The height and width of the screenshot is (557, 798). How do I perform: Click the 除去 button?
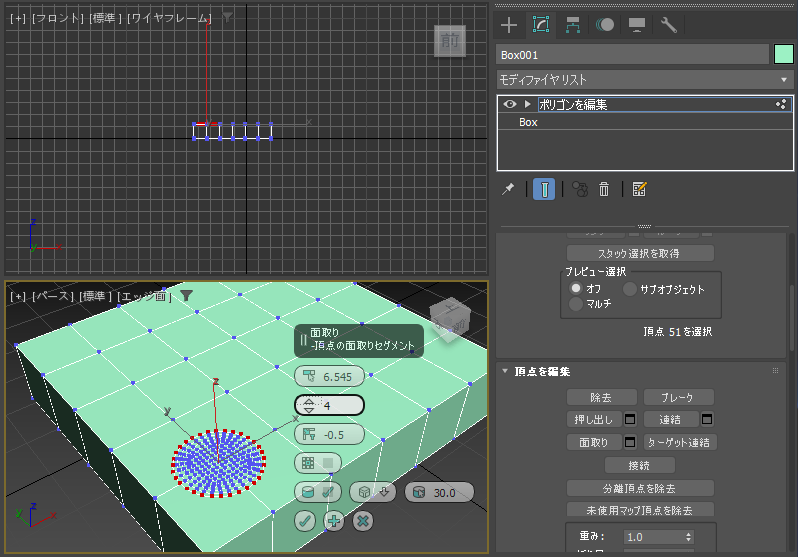click(602, 397)
